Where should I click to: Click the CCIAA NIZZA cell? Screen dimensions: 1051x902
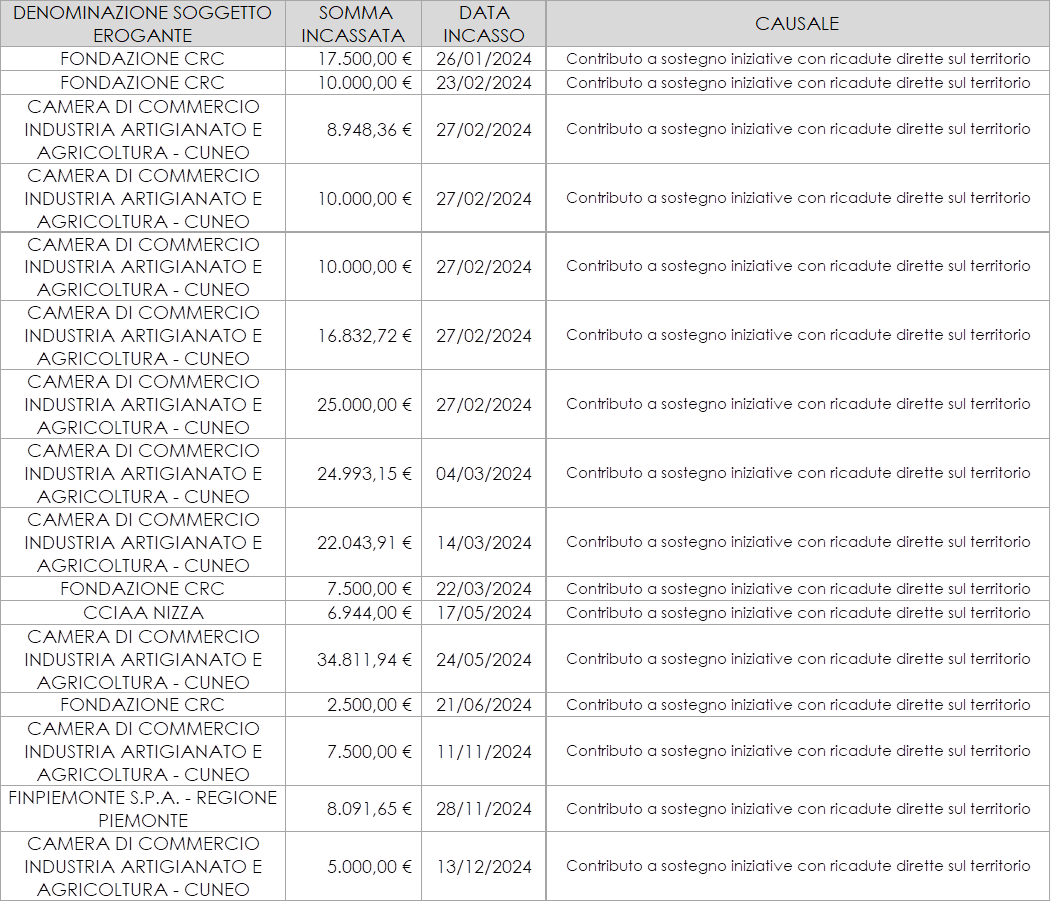point(142,612)
